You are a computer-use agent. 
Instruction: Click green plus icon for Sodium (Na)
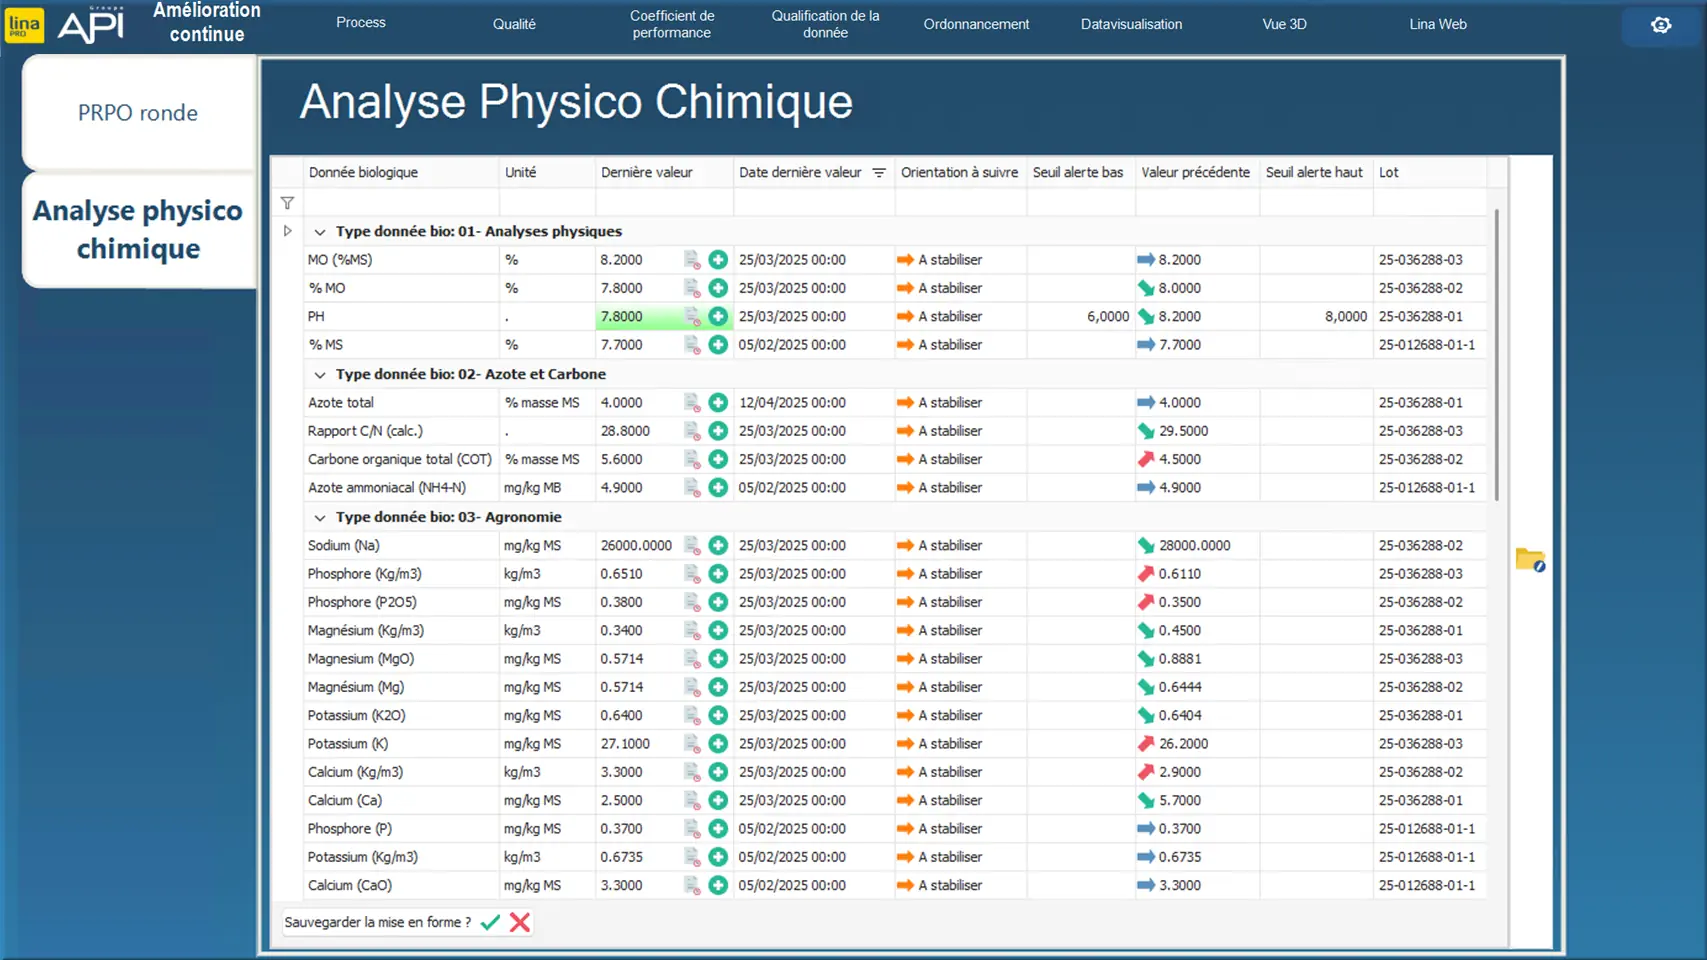point(717,545)
